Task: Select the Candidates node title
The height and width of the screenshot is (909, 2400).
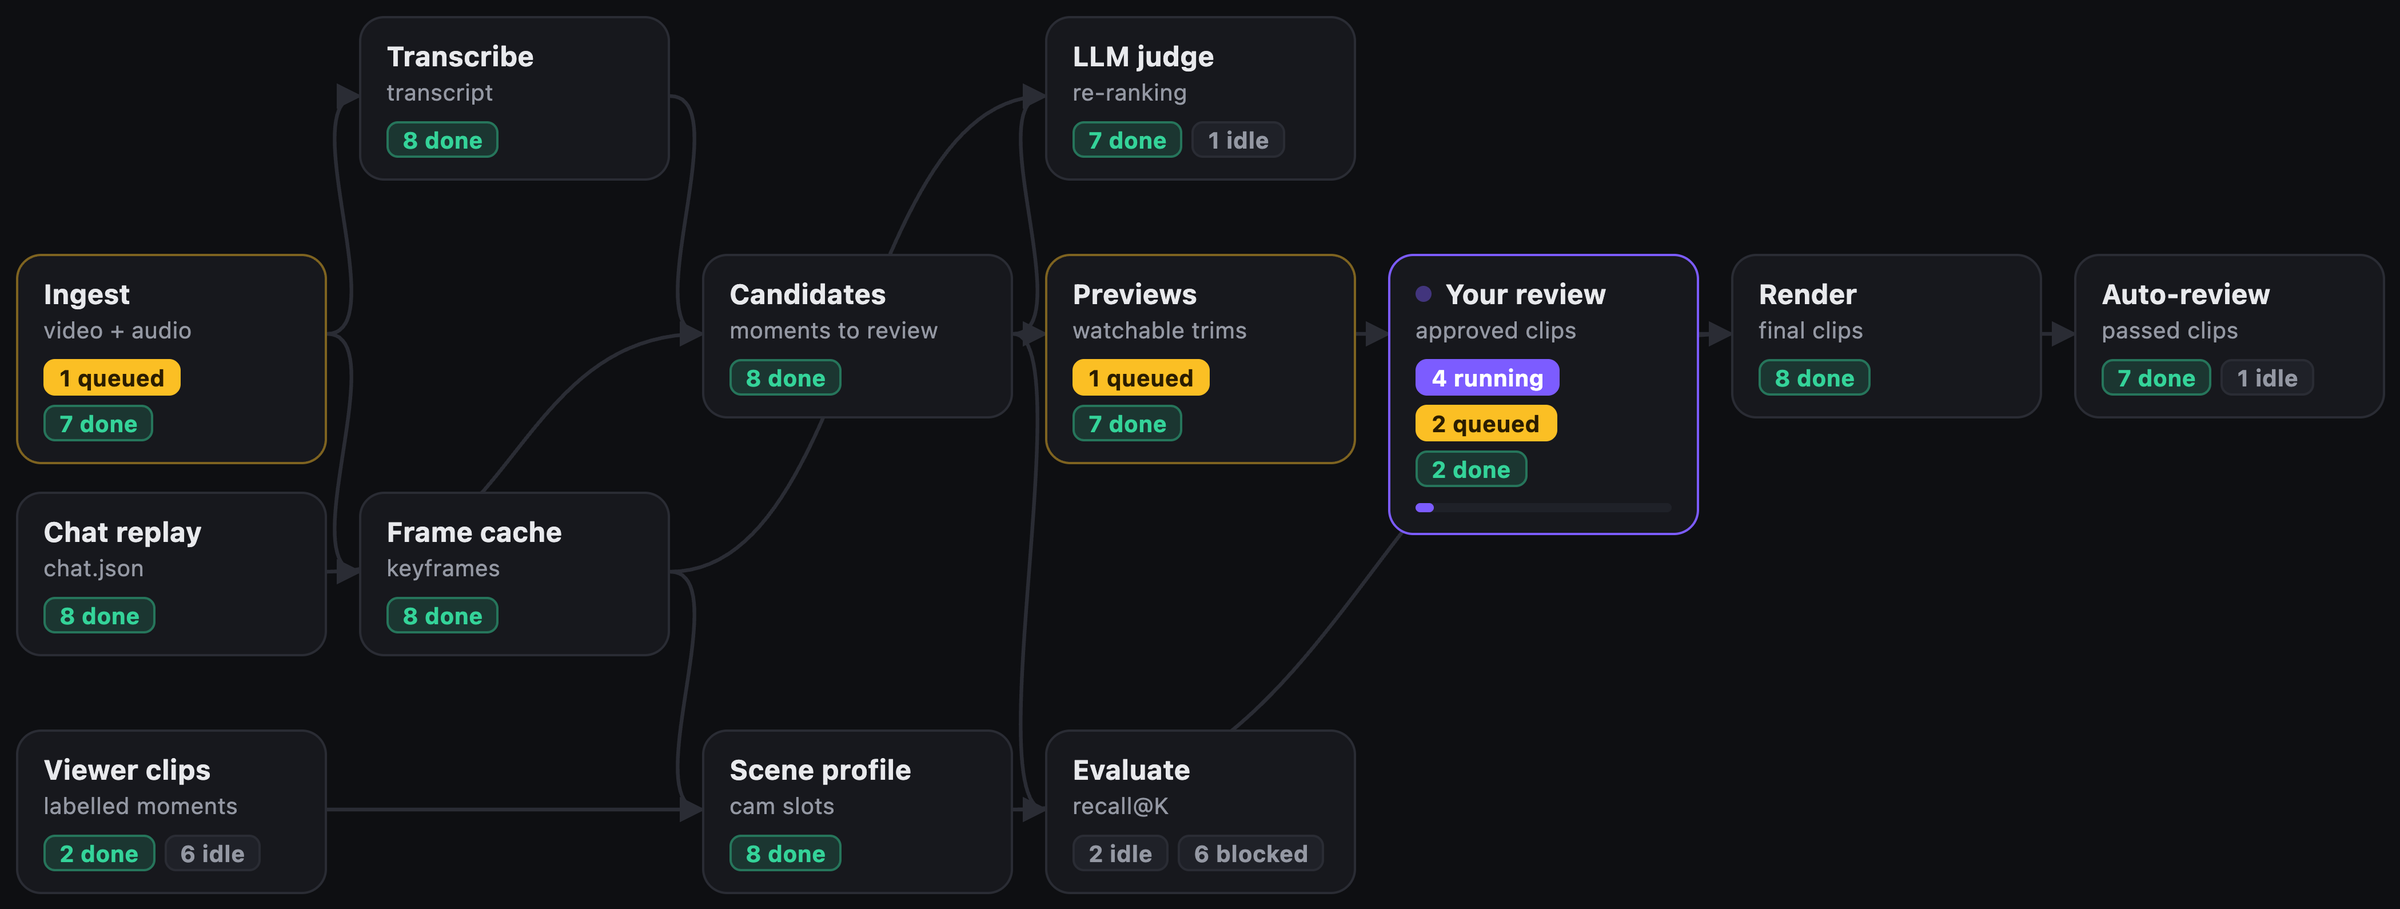Action: (807, 294)
